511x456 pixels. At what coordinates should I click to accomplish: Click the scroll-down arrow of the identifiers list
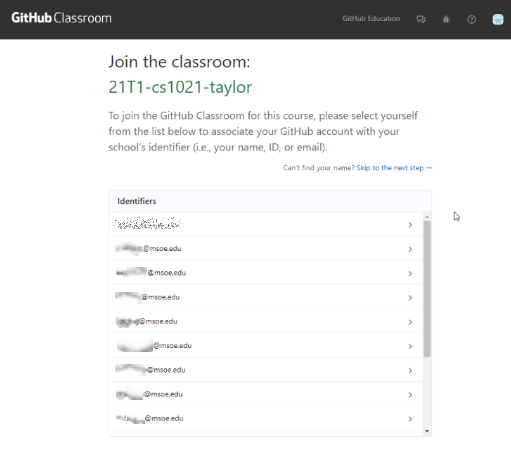tap(427, 431)
